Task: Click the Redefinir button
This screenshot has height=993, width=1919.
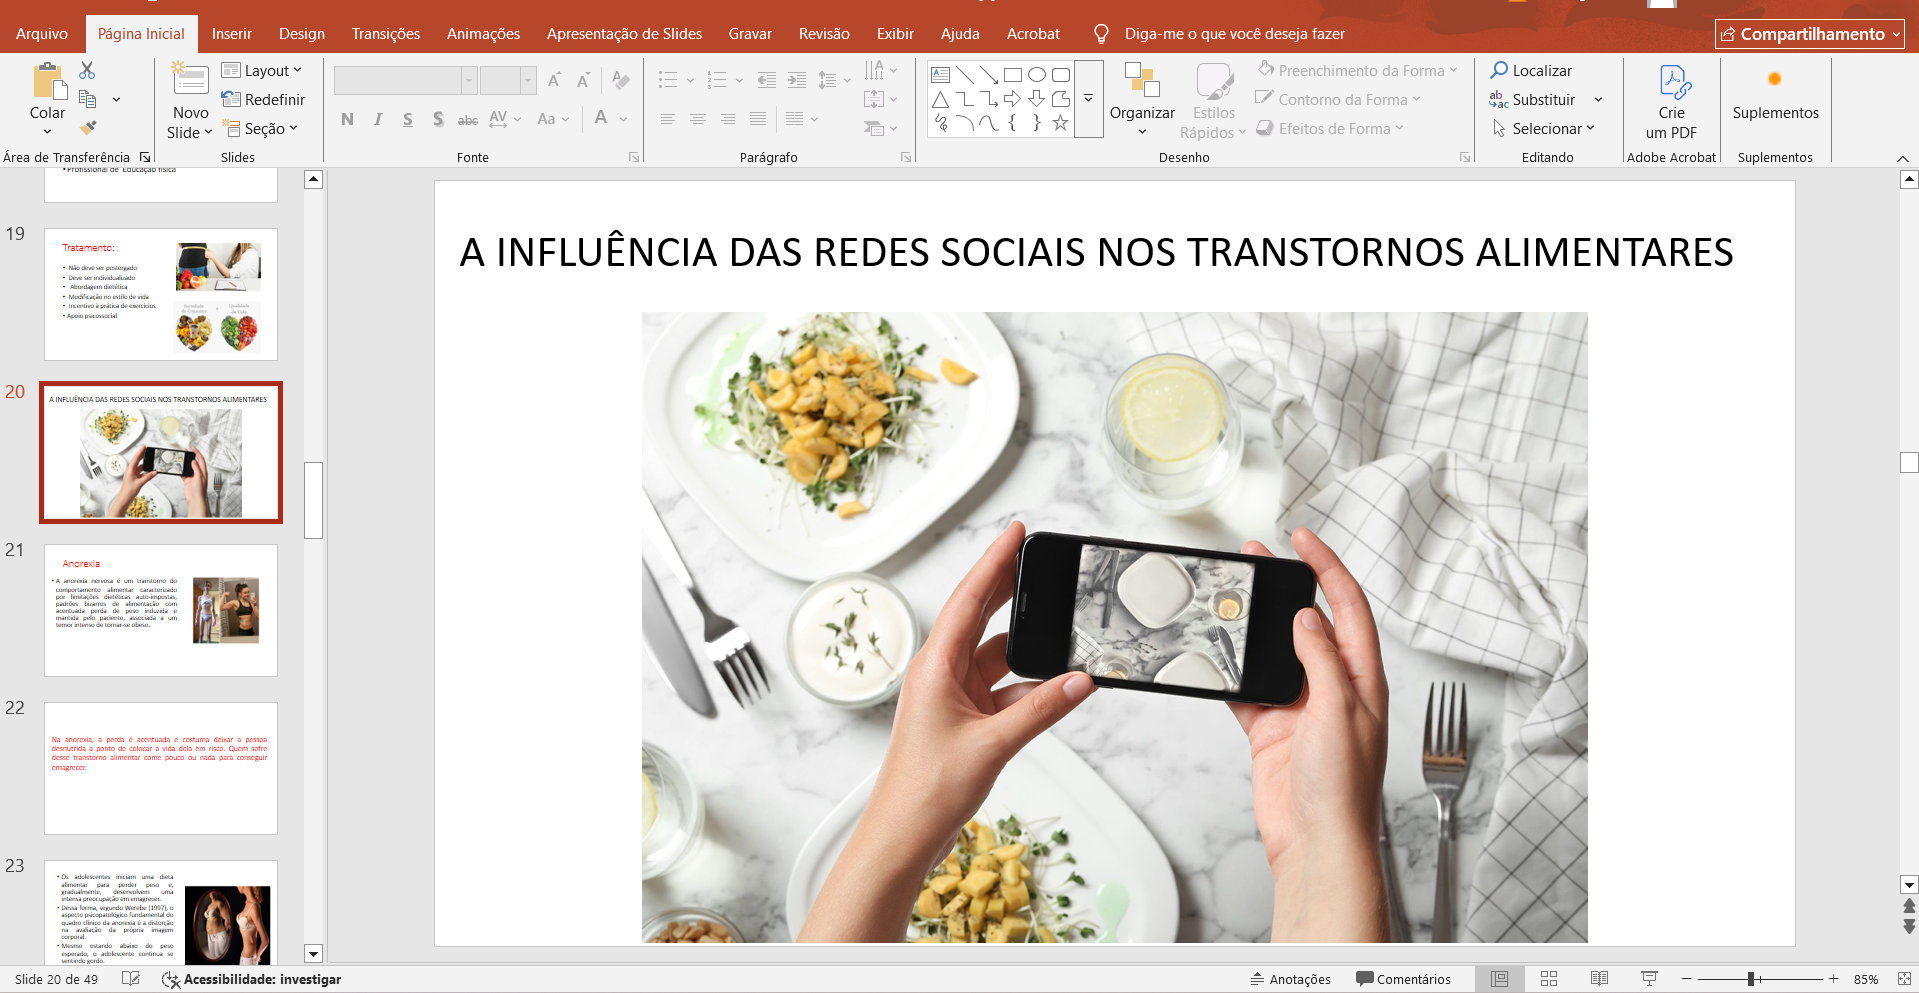Action: tap(263, 99)
